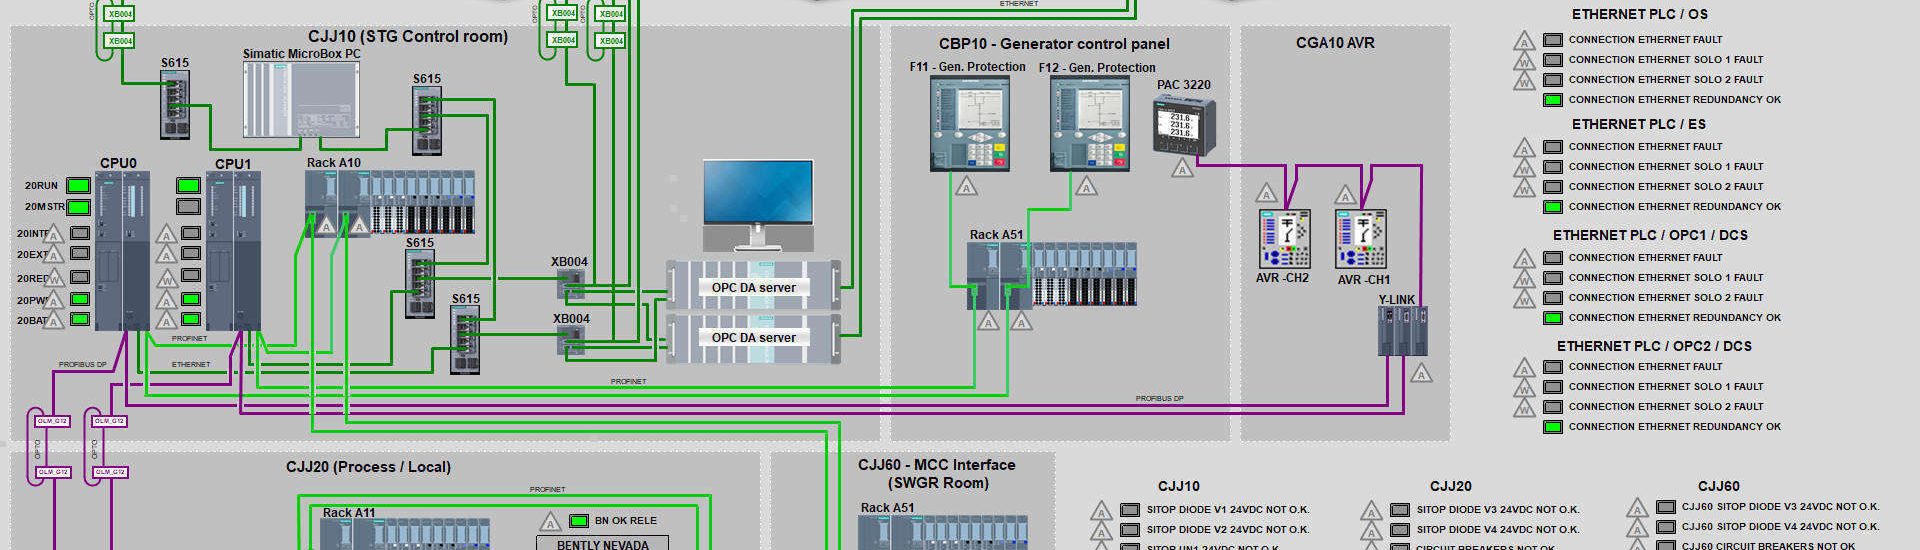This screenshot has height=550, width=1920.
Task: Click the 'ETHERNET PLC / ES' heading
Action: (1639, 124)
